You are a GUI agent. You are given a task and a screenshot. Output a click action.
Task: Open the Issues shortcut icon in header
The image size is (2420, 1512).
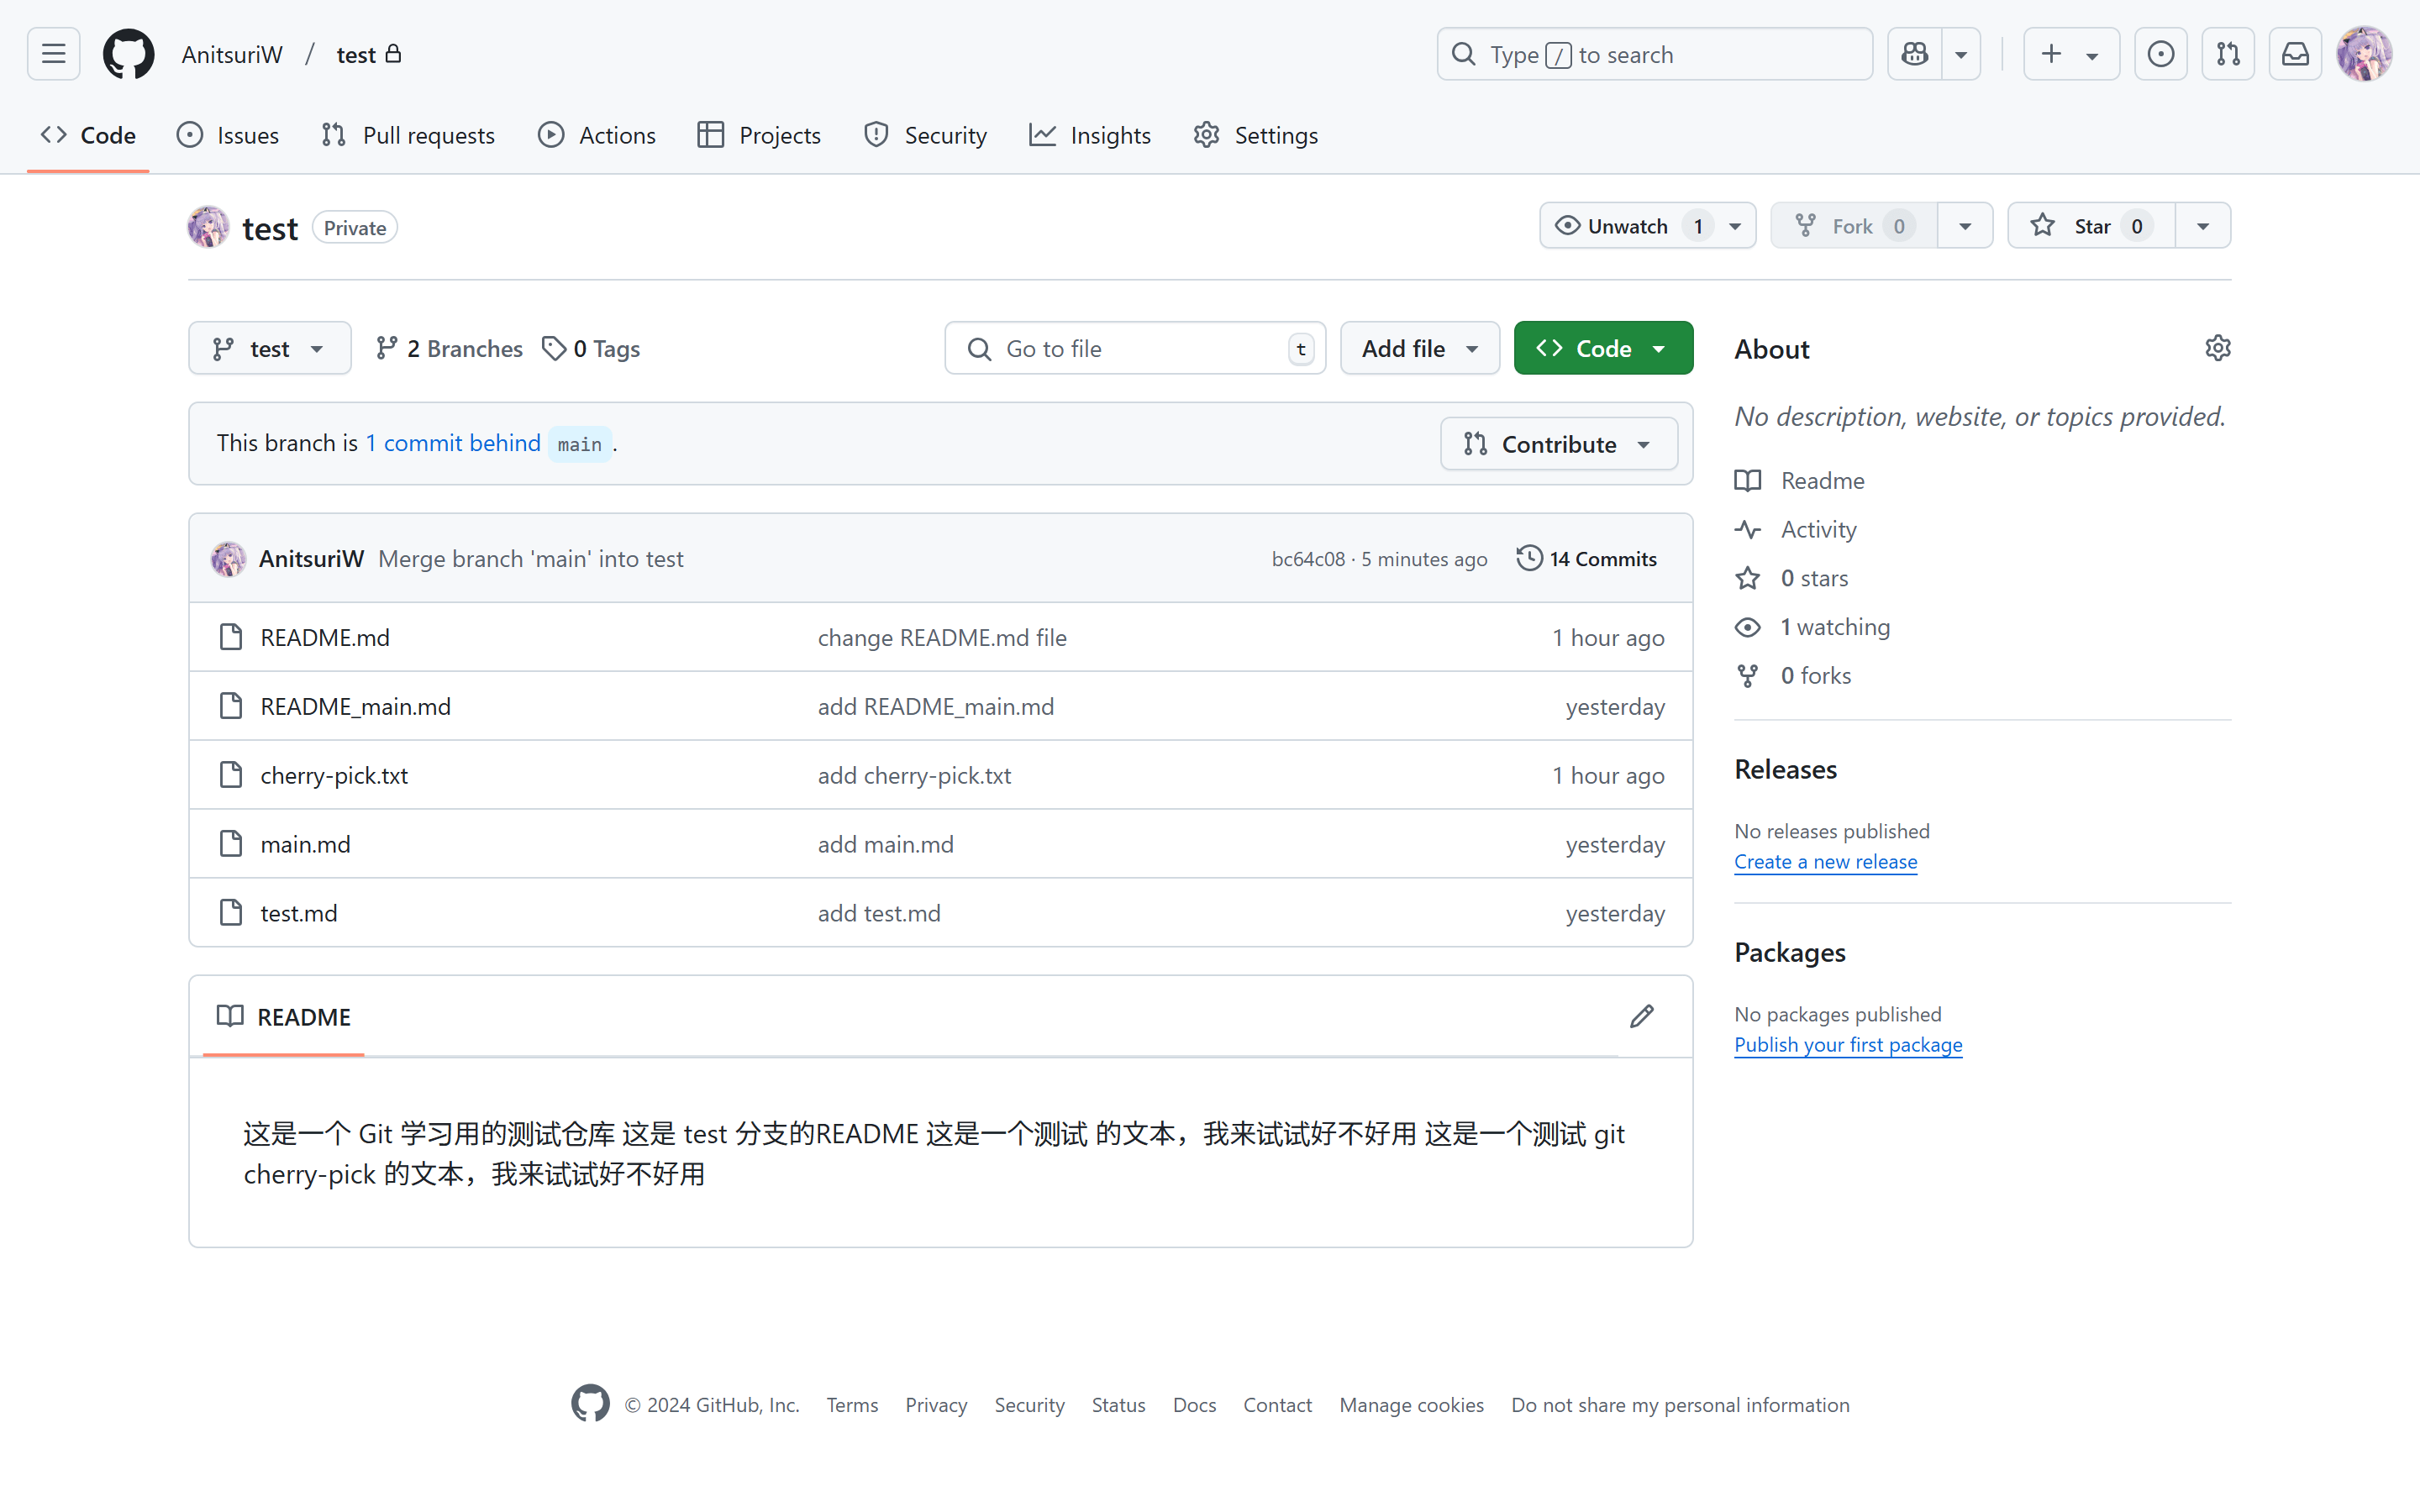pos(2160,54)
